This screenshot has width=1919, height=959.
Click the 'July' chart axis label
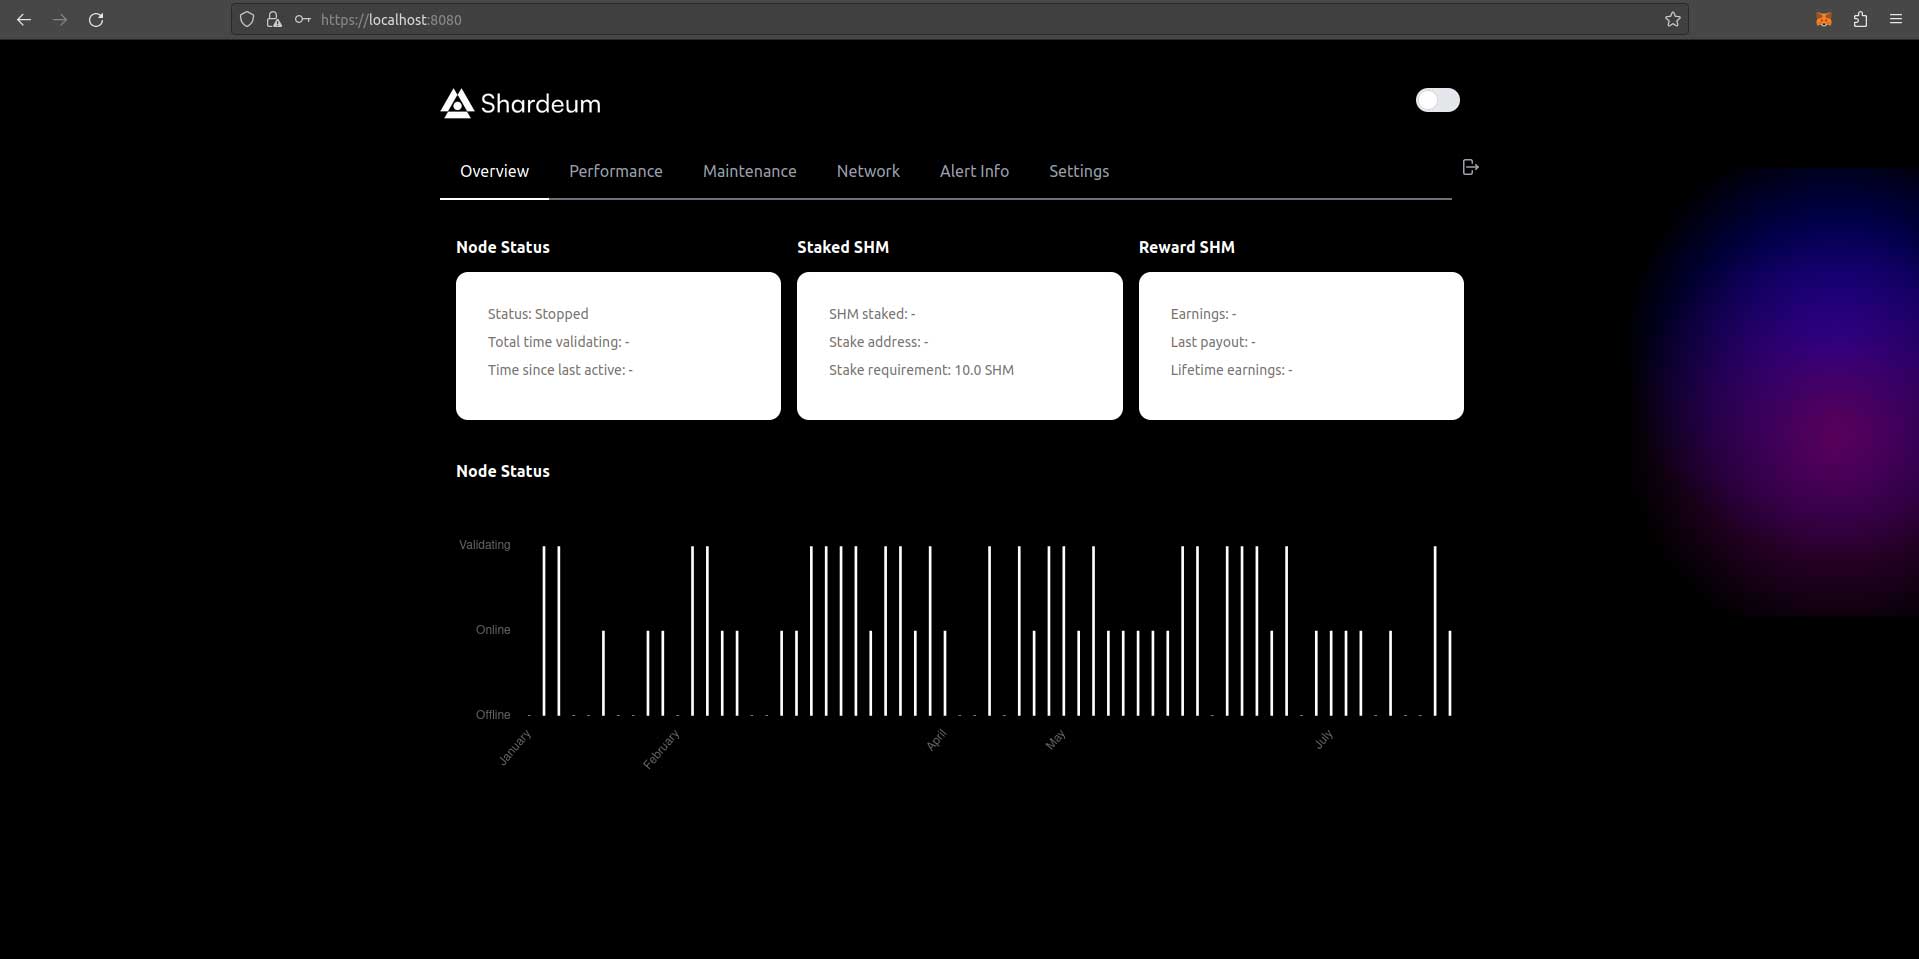[x=1324, y=739]
